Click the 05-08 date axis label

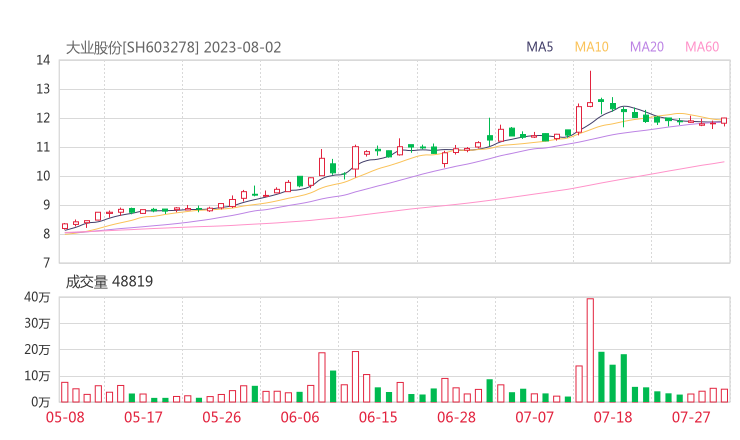(65, 417)
